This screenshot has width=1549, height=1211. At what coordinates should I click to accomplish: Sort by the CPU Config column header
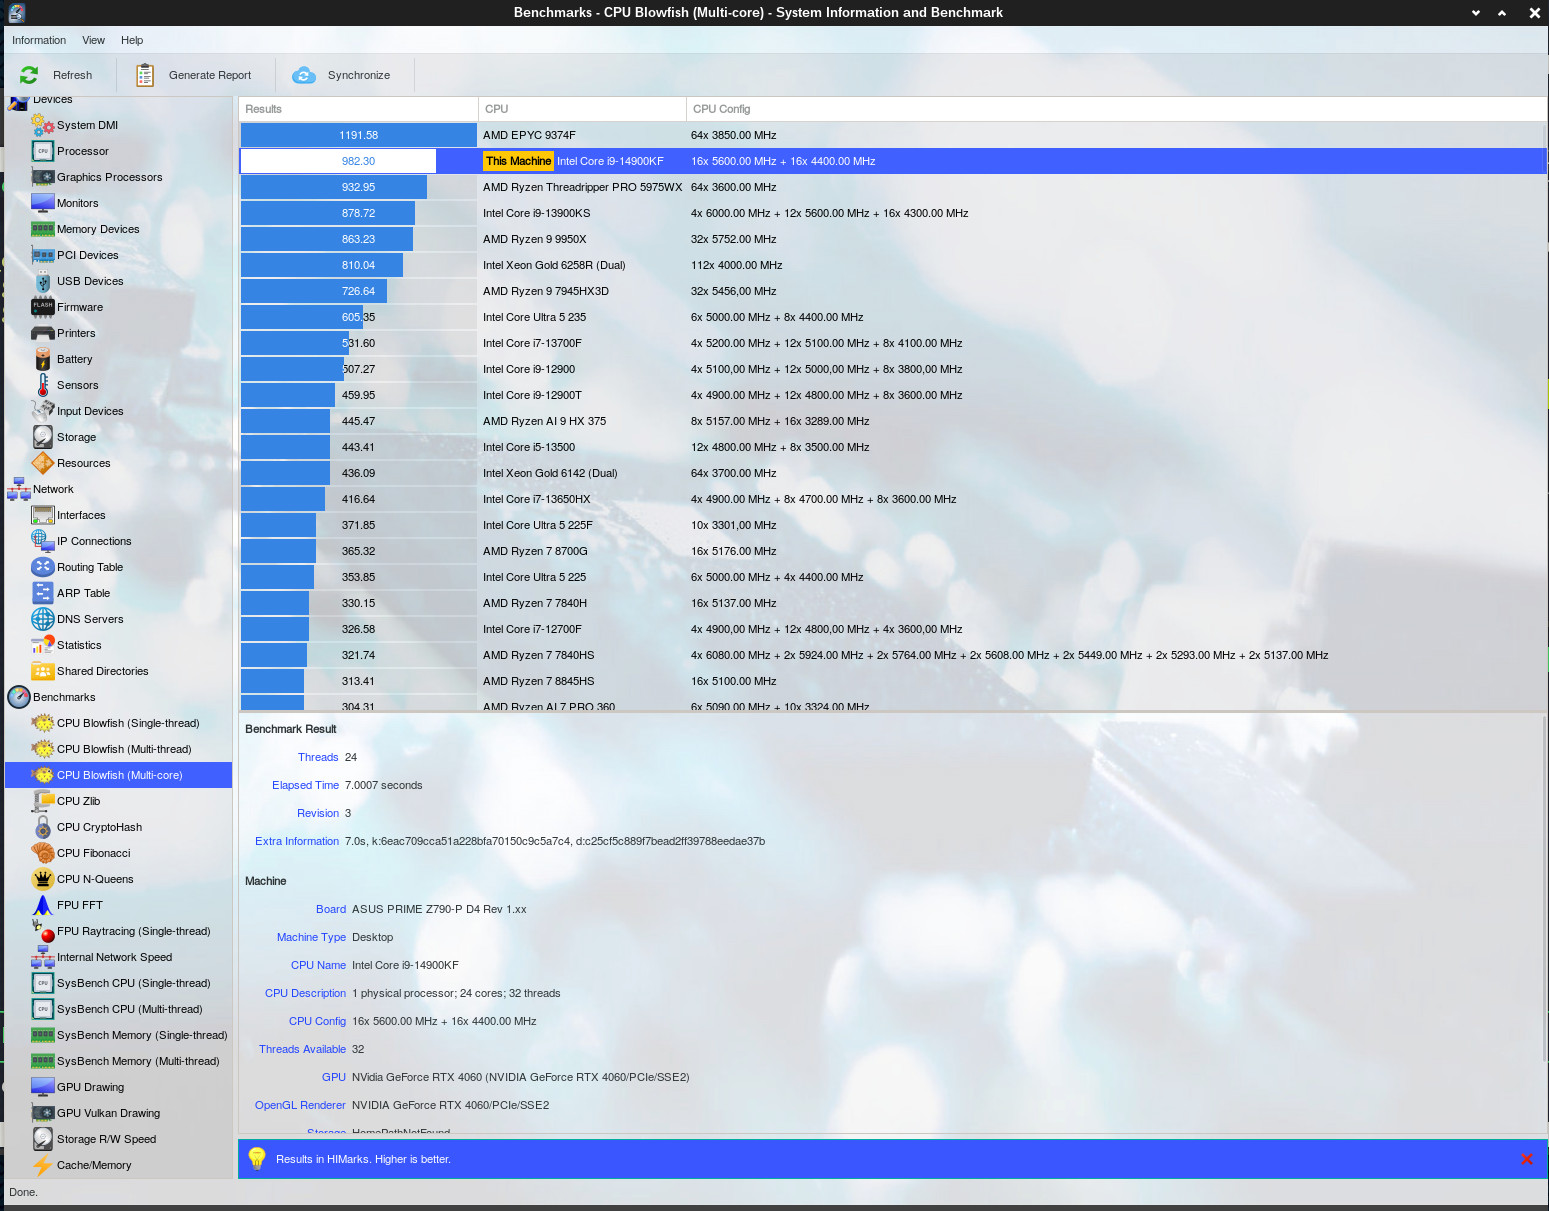(1116, 109)
